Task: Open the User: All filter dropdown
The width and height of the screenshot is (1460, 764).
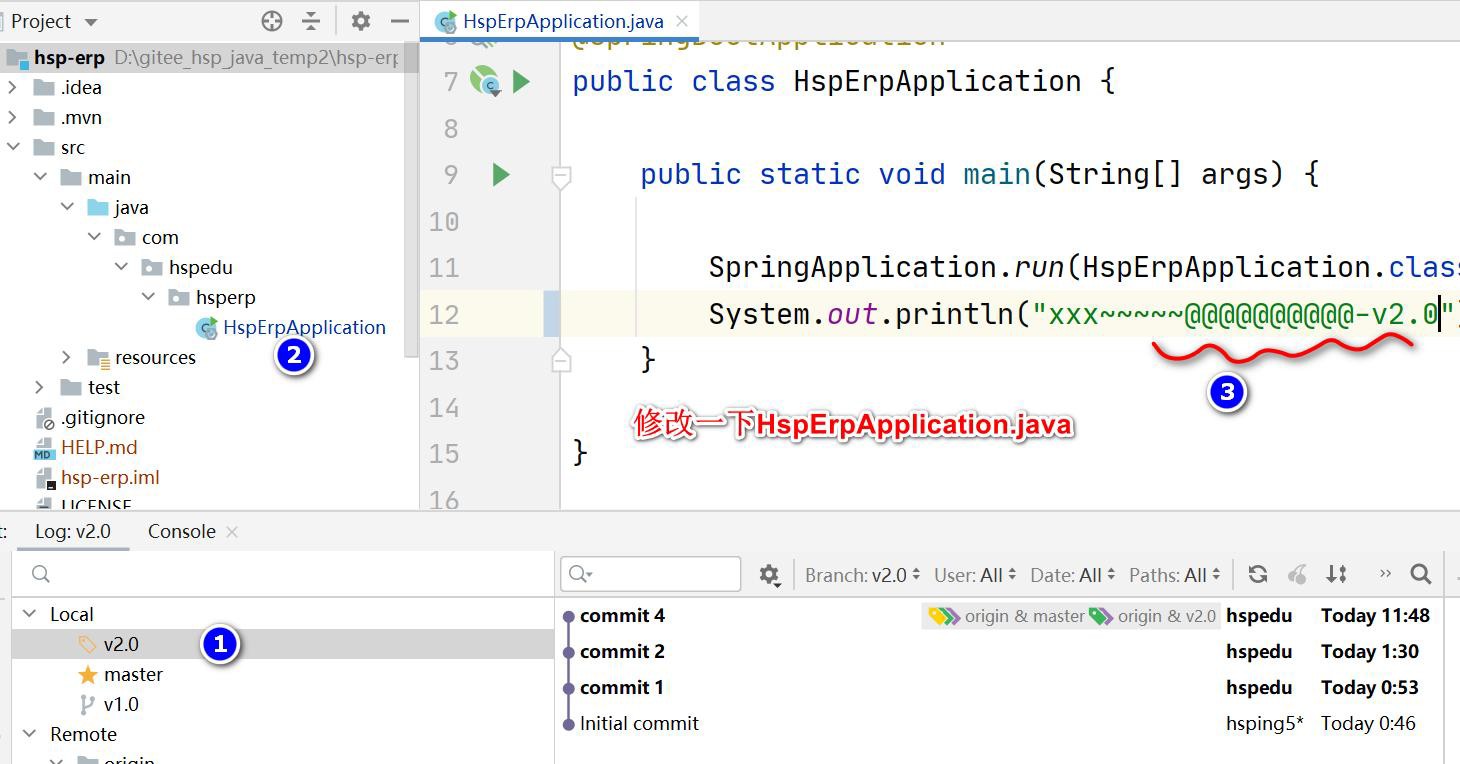Action: pyautogui.click(x=975, y=575)
